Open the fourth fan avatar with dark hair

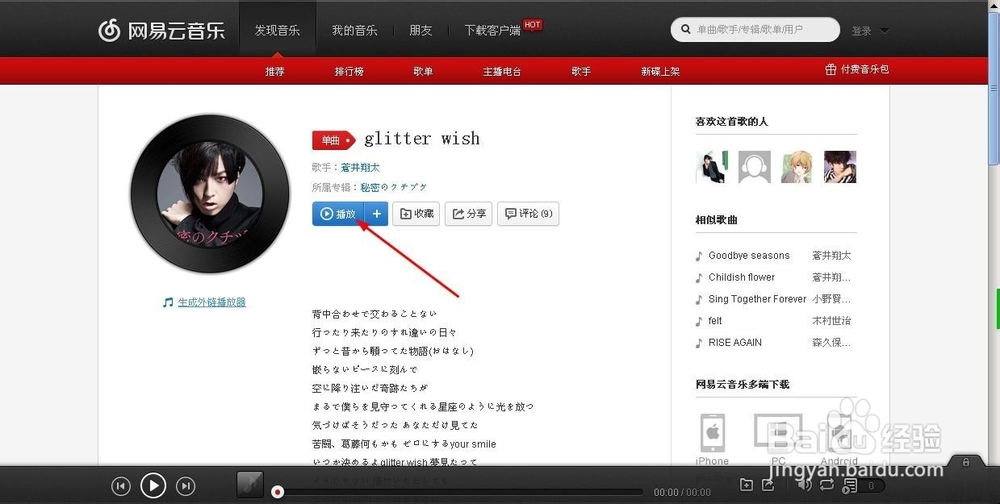840,167
